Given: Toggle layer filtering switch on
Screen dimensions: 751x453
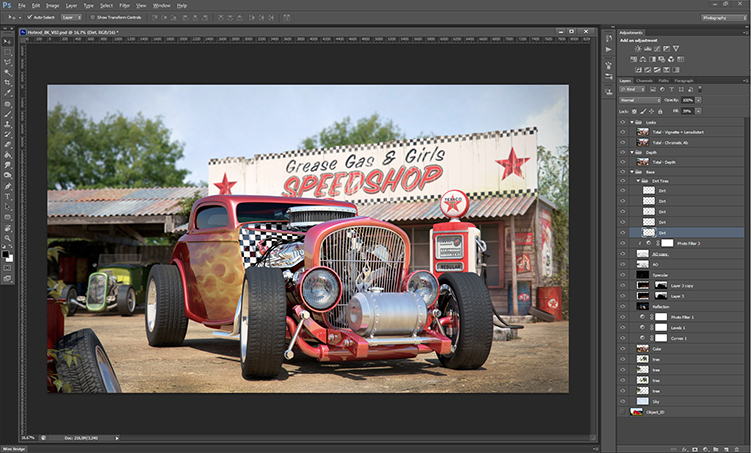Looking at the screenshot, I should pos(700,90).
